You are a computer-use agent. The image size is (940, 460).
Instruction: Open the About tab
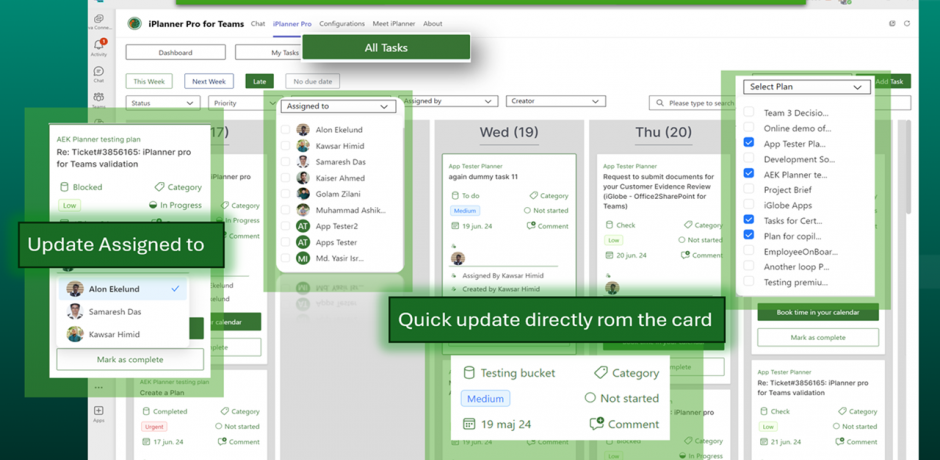click(432, 24)
